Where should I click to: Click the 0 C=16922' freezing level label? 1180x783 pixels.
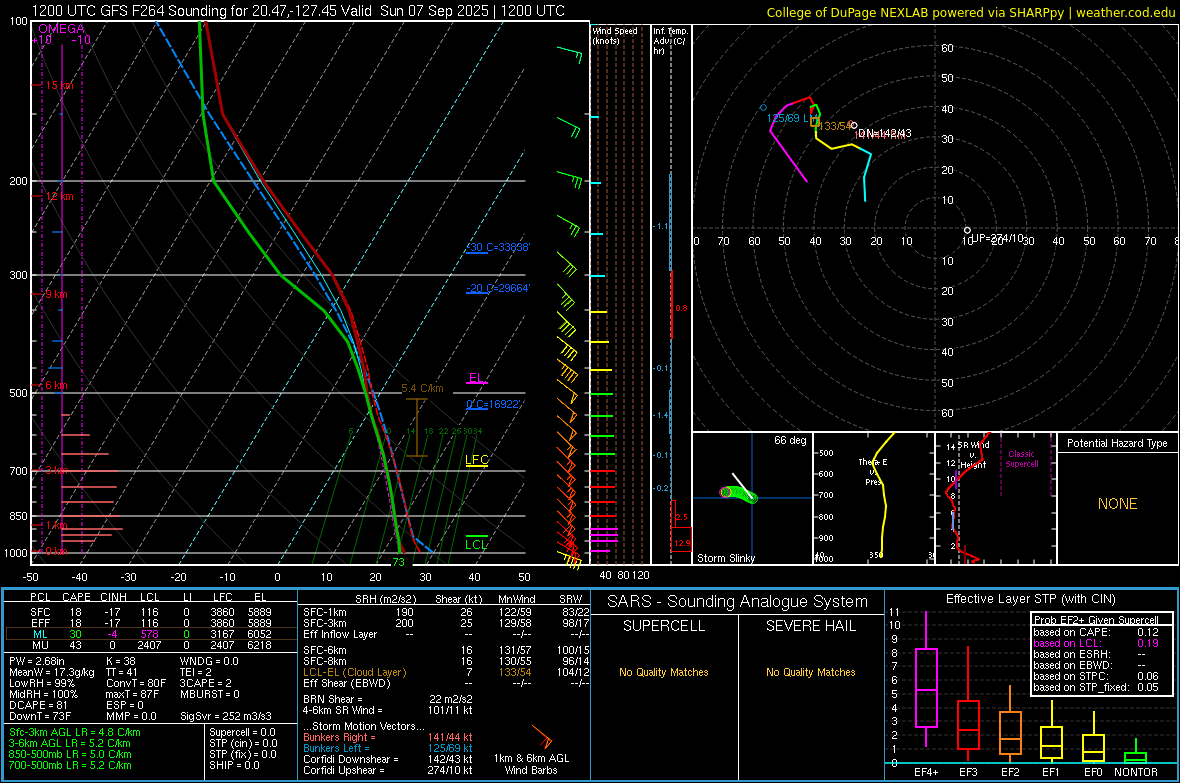pos(493,404)
